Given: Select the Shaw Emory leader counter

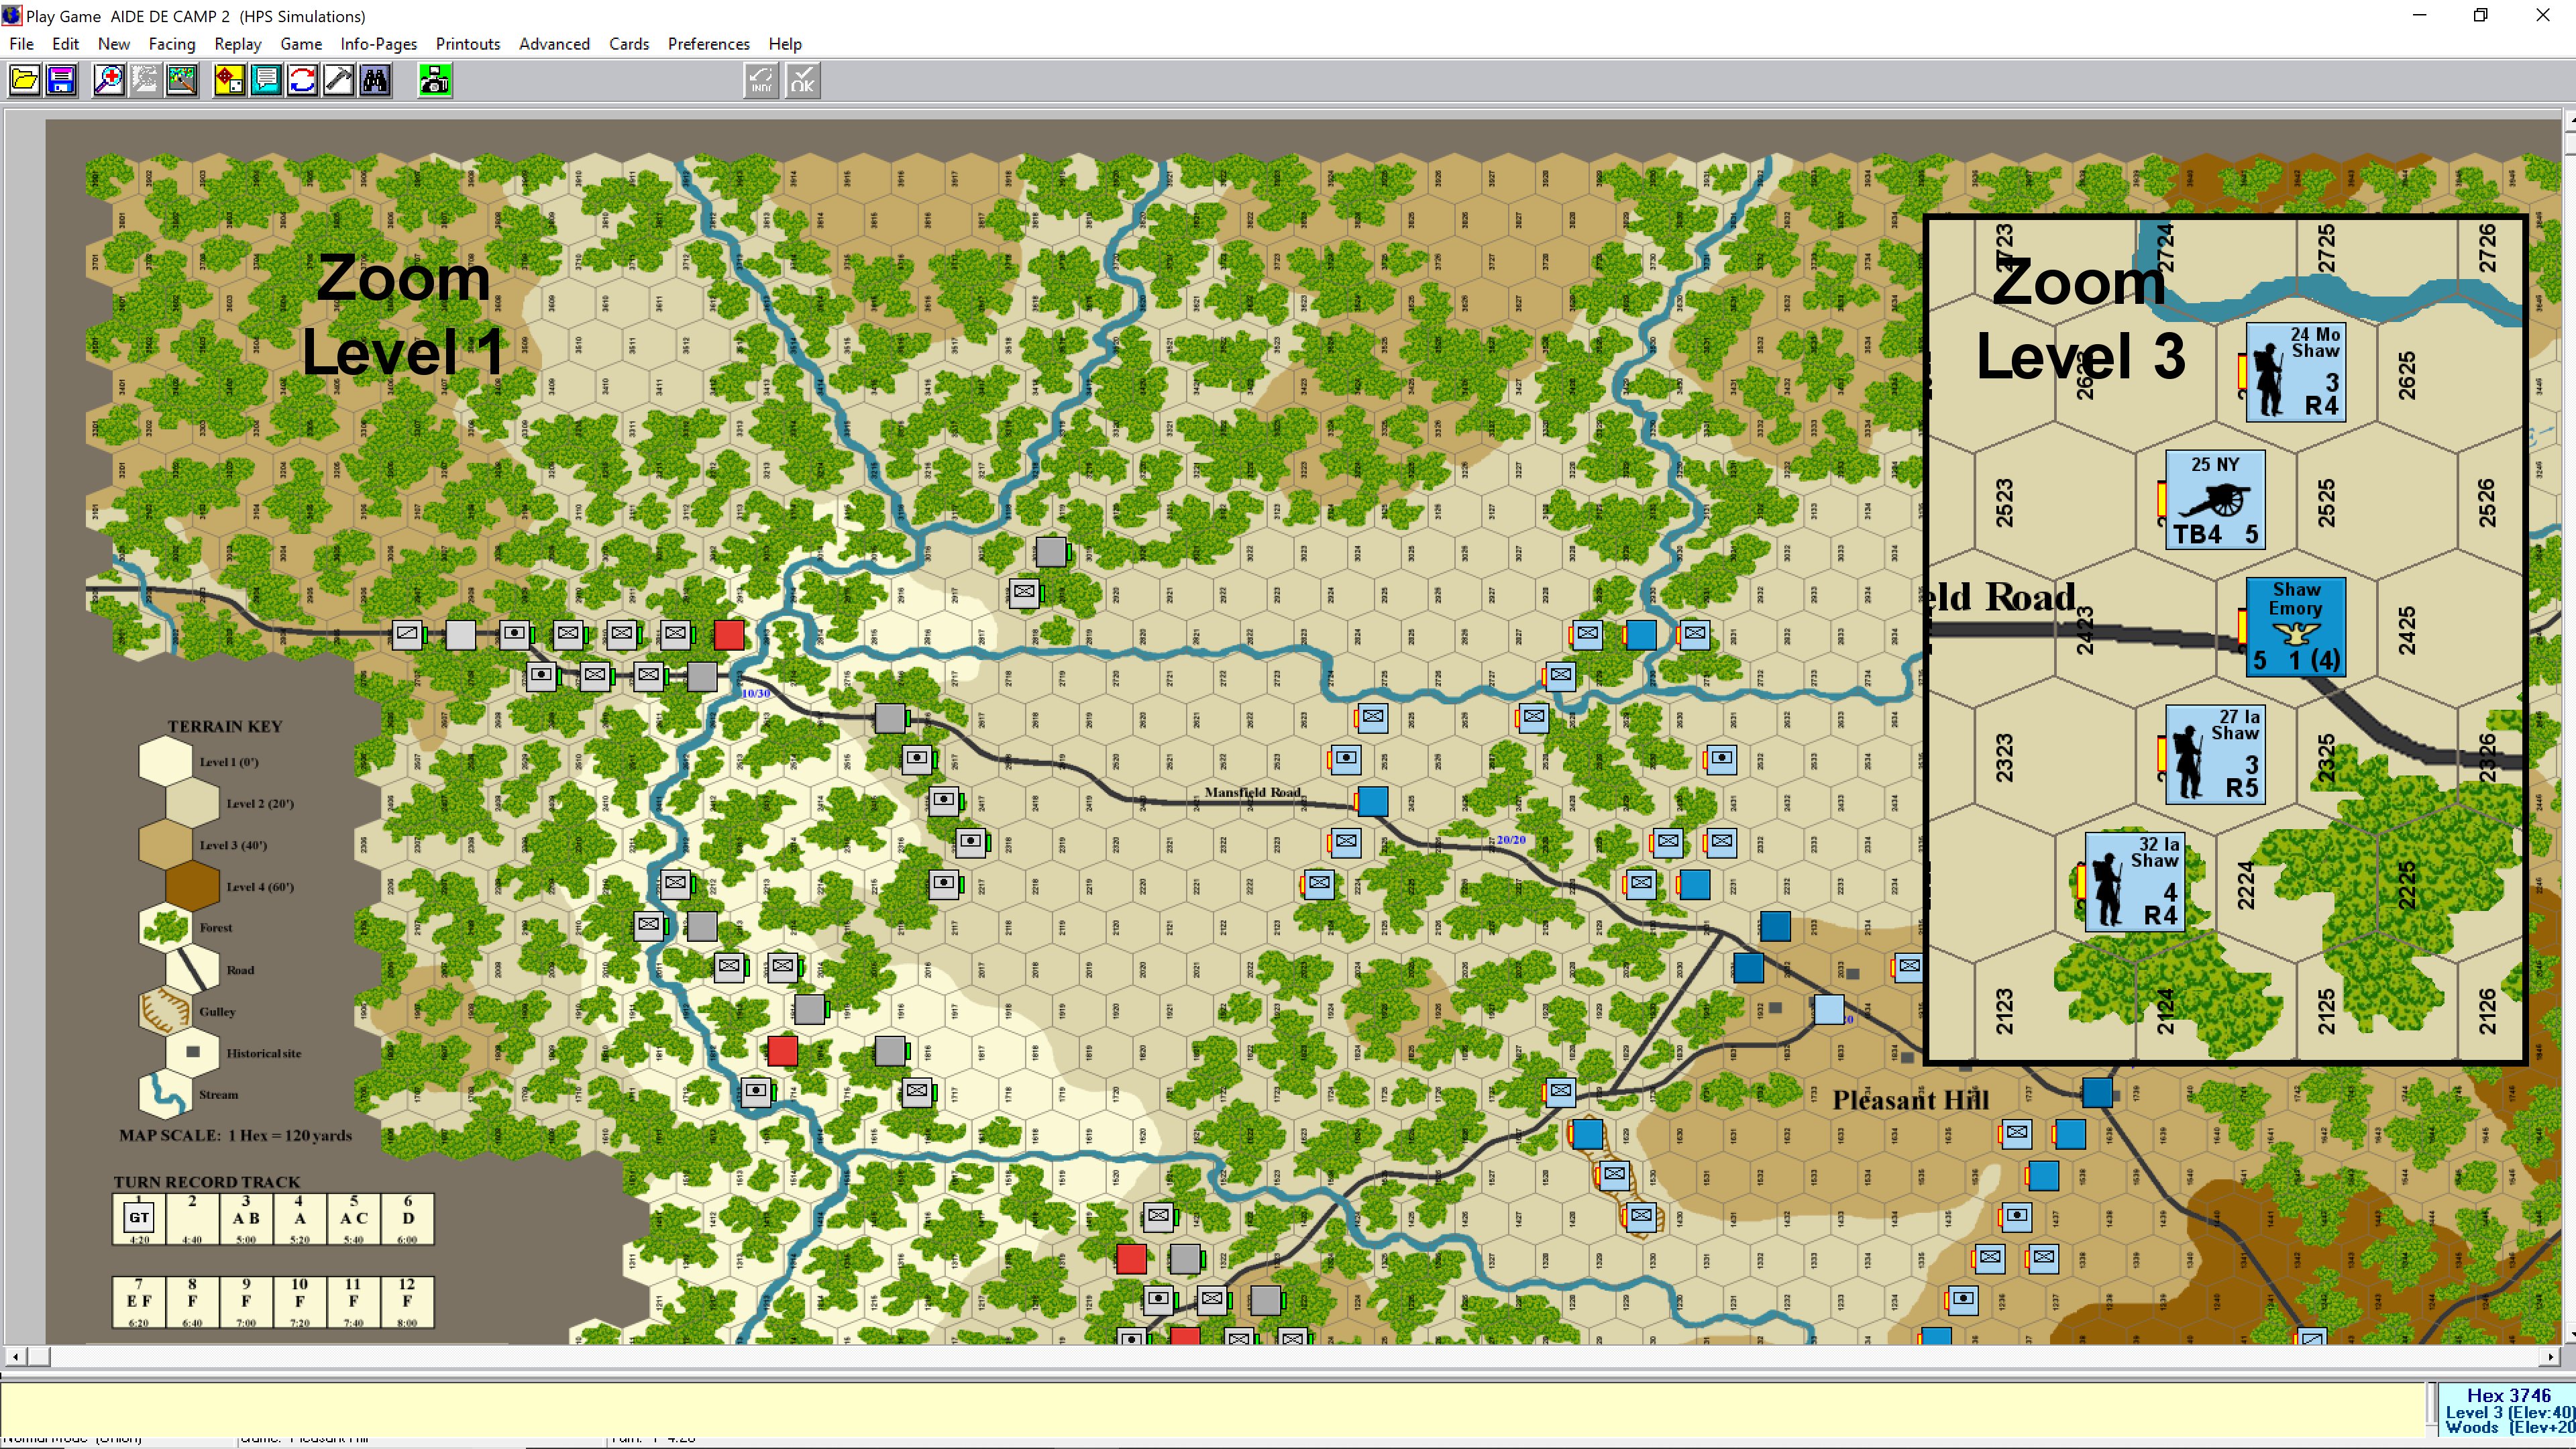Looking at the screenshot, I should [x=2295, y=627].
